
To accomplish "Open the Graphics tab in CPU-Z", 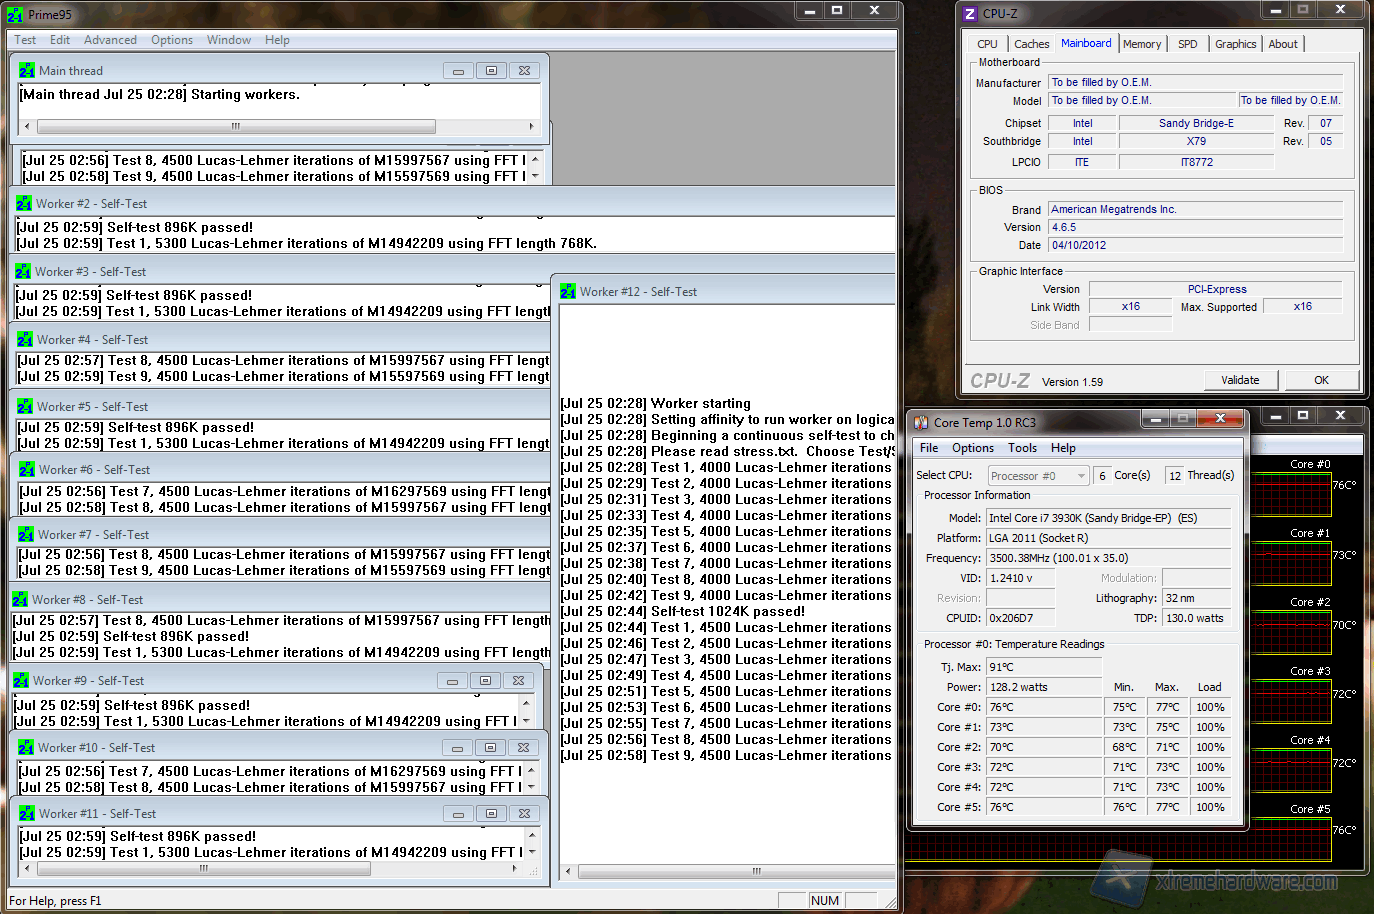I will coord(1235,44).
